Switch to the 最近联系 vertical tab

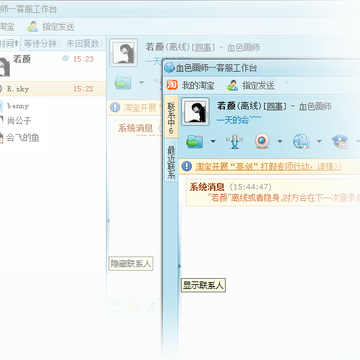171,161
